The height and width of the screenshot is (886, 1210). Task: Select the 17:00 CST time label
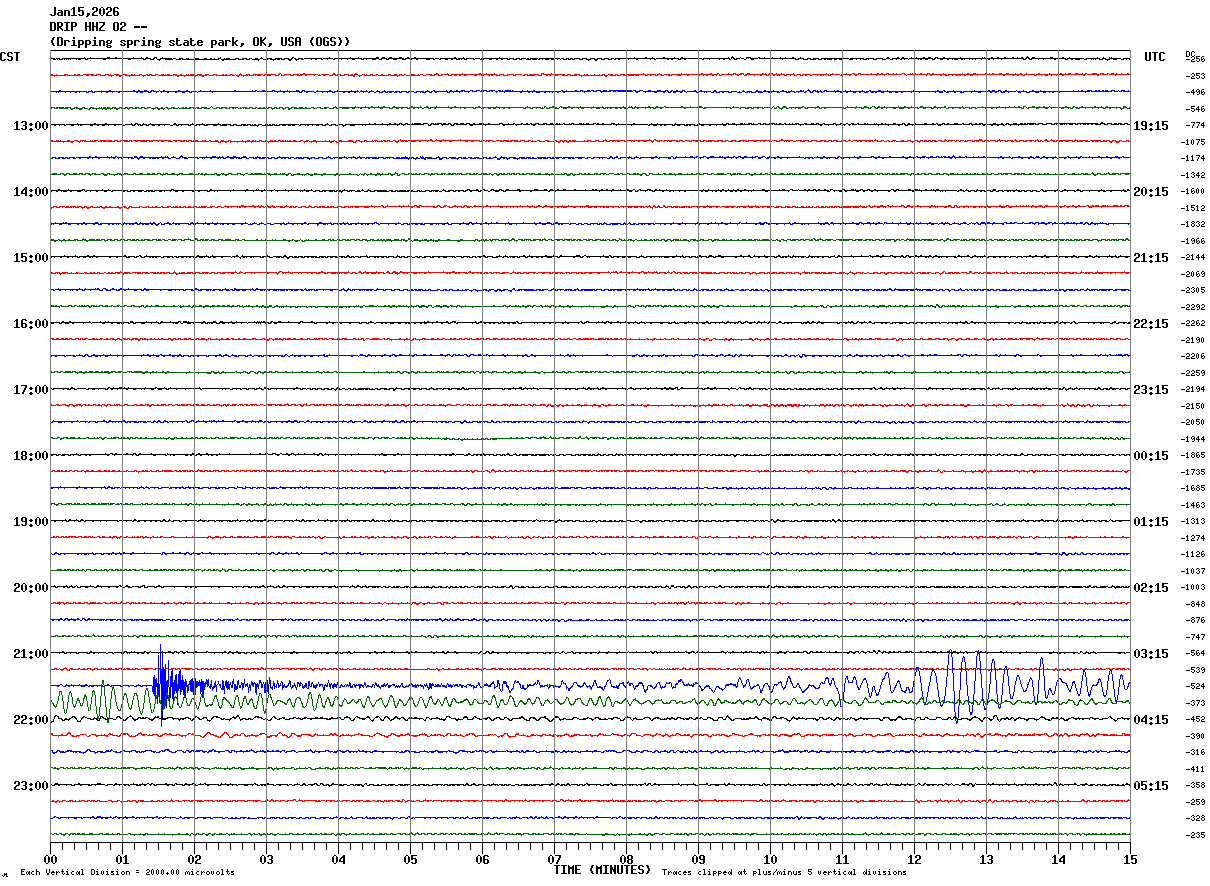coord(30,389)
